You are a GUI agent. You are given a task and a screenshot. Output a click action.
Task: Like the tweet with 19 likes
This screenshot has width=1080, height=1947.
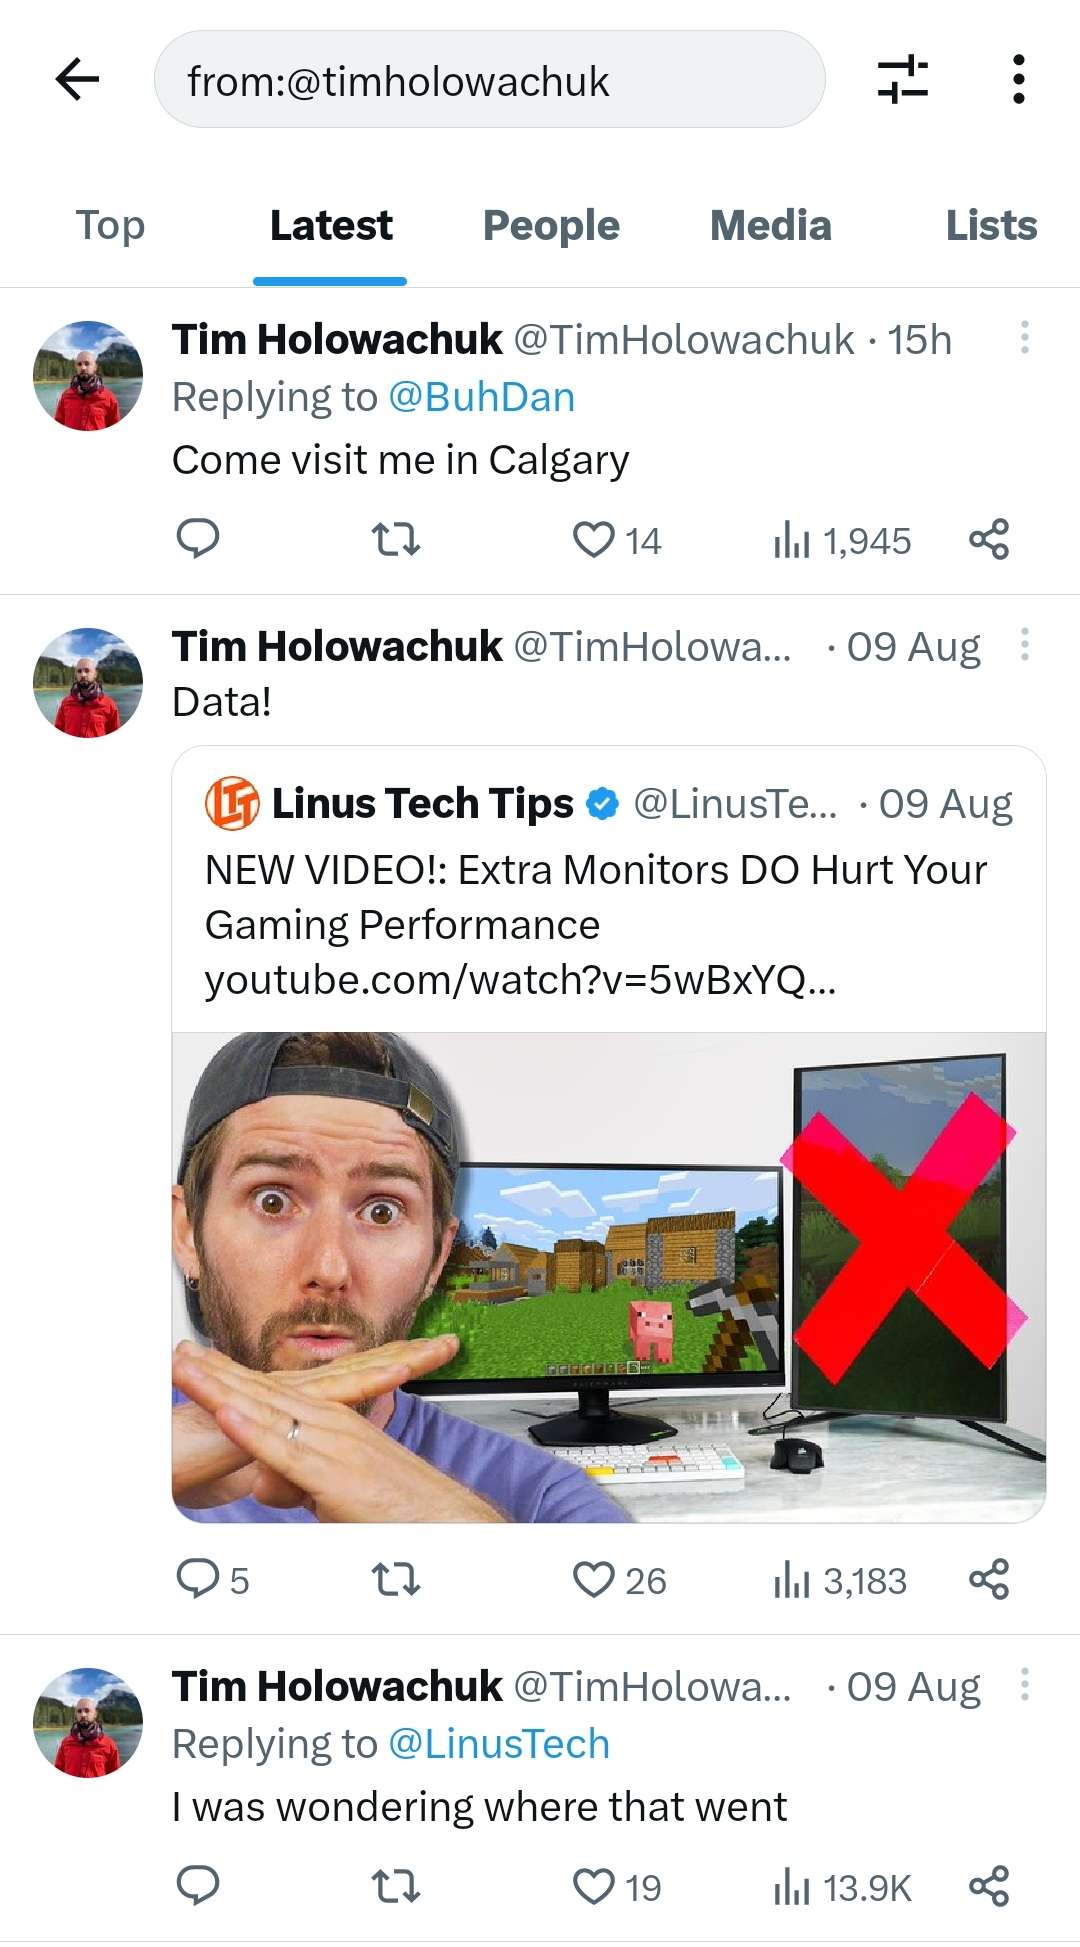pyautogui.click(x=617, y=1887)
